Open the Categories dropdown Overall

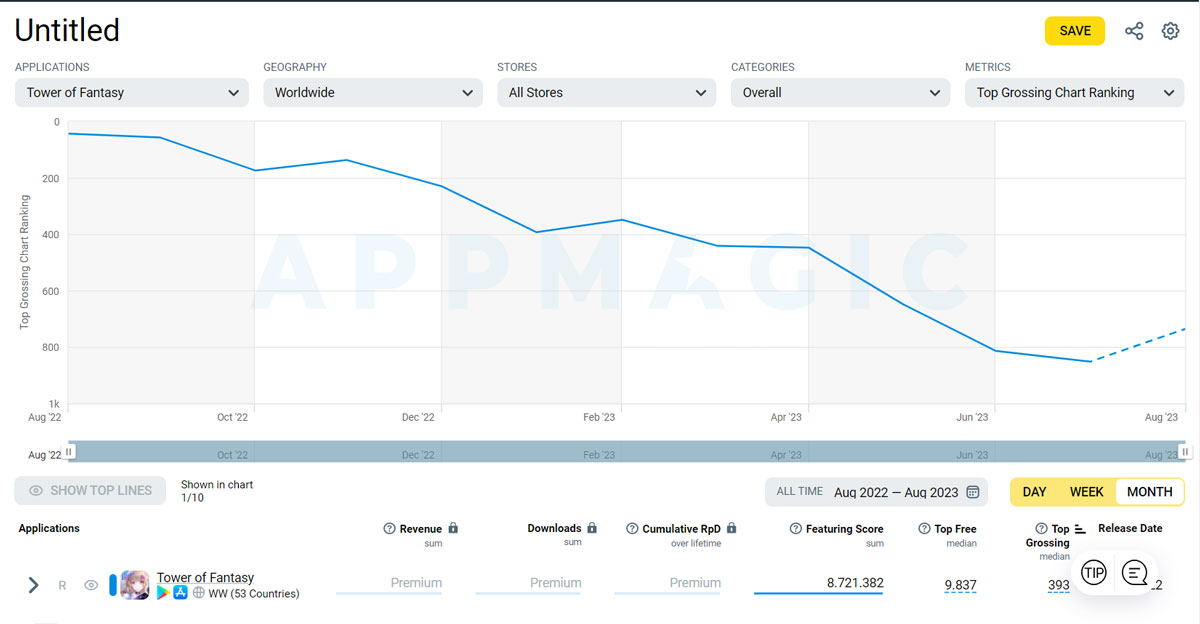coord(841,92)
